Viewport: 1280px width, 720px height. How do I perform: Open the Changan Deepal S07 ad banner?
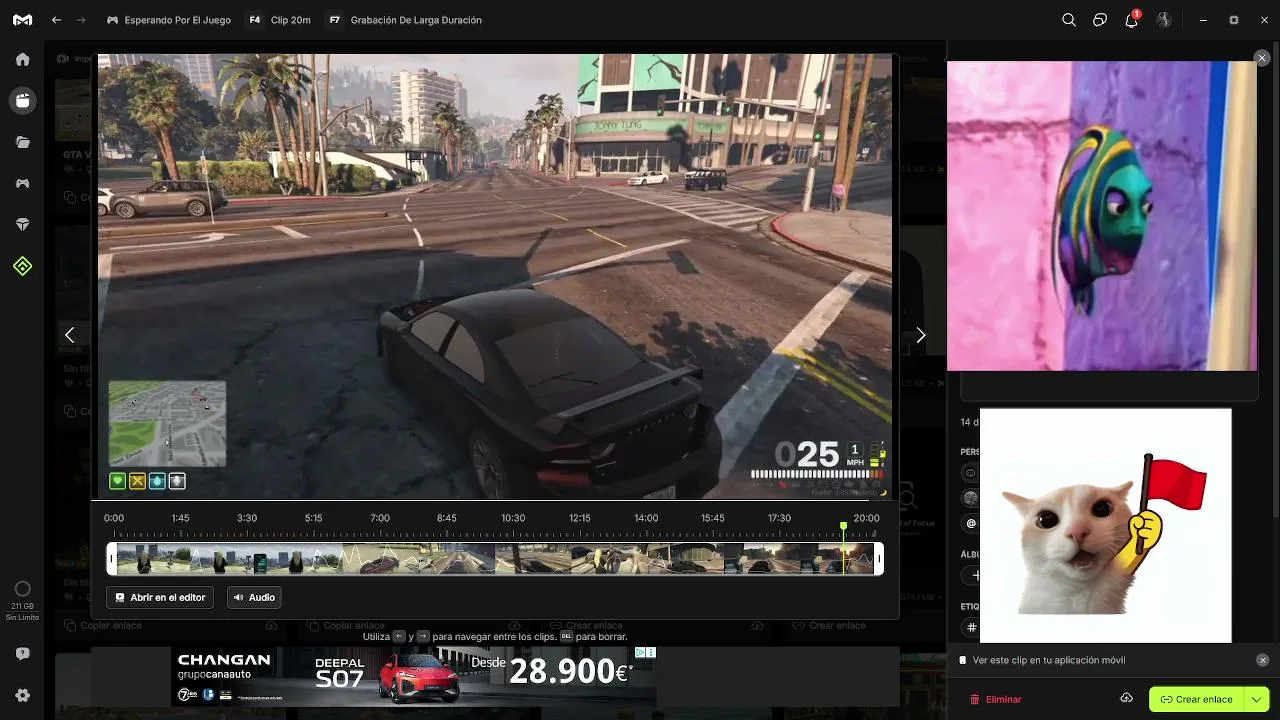(x=413, y=676)
